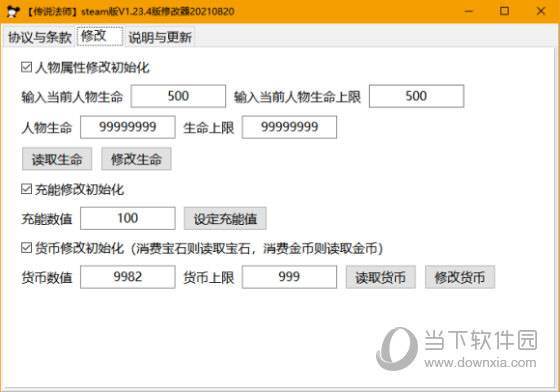Click the 修改货币 button
This screenshot has height=392, width=560.
460,277
